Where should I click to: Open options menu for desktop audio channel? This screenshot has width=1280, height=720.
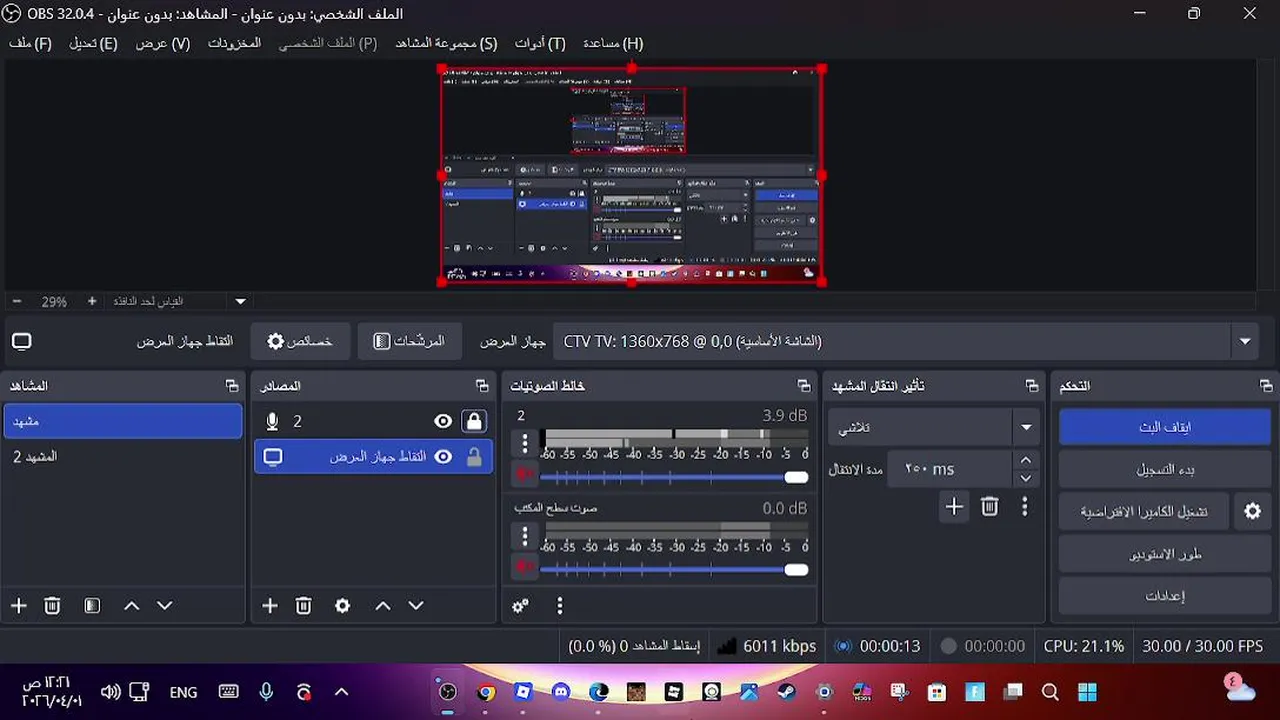(524, 536)
